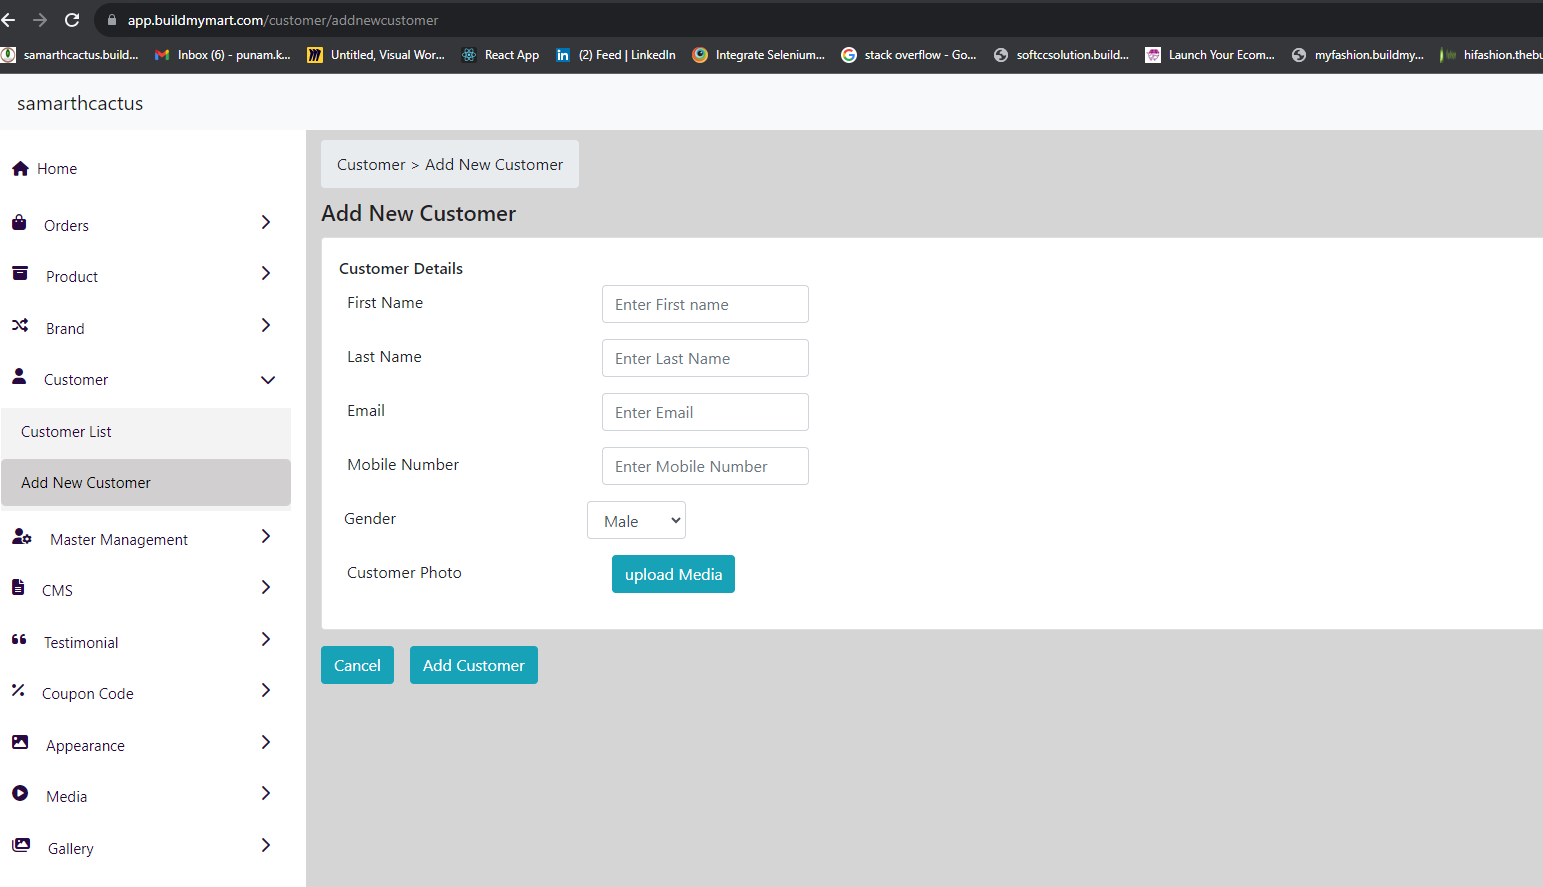Open the samarthcactus.build bookmark
This screenshot has width=1543, height=887.
point(70,55)
